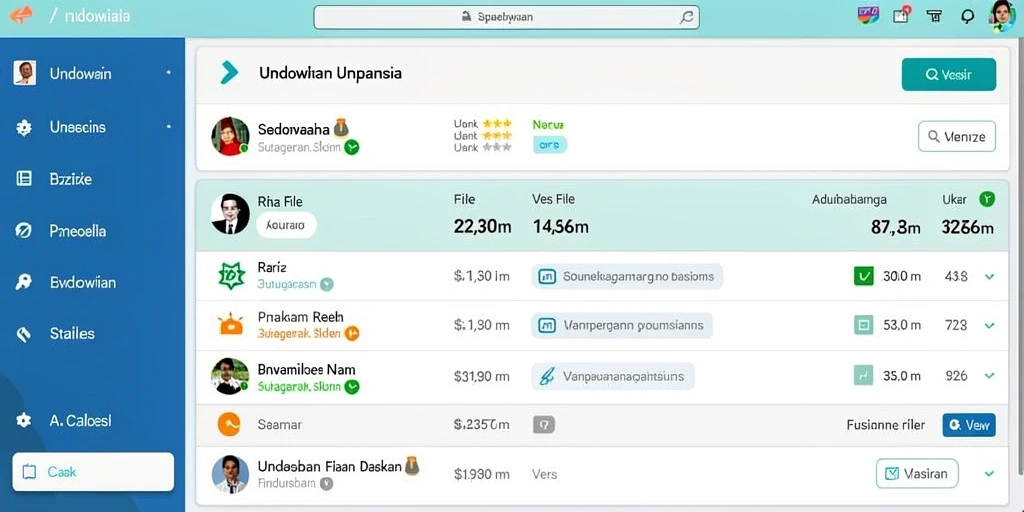
Task: Expand the Rariz row chevron
Action: 989,277
